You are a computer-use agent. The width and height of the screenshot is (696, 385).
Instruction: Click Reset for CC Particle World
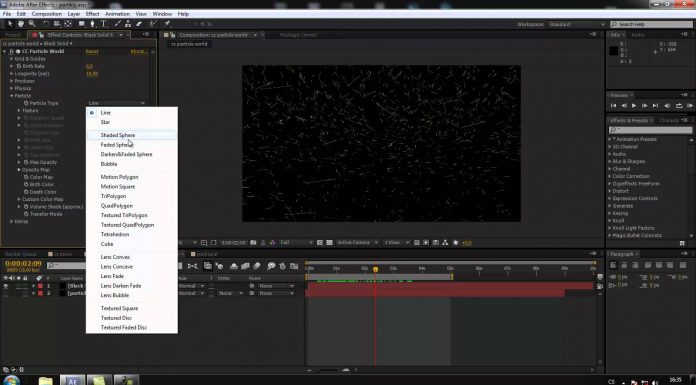click(92, 52)
